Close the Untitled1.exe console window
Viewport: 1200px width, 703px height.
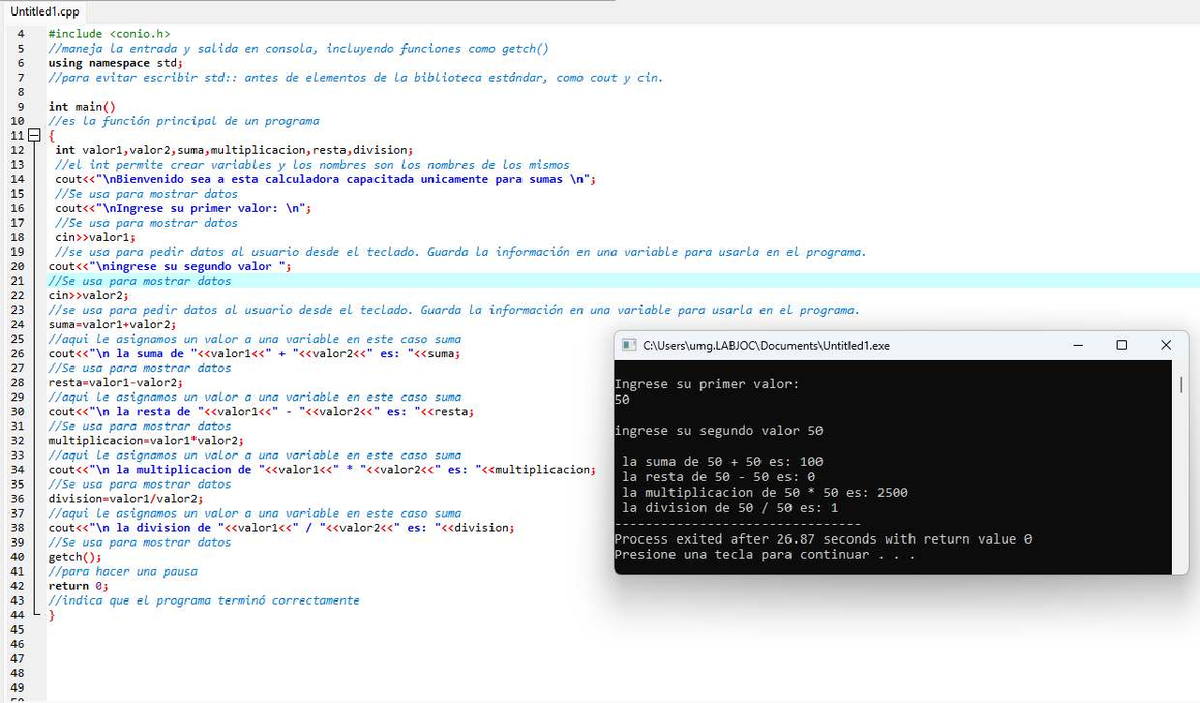coord(1166,345)
